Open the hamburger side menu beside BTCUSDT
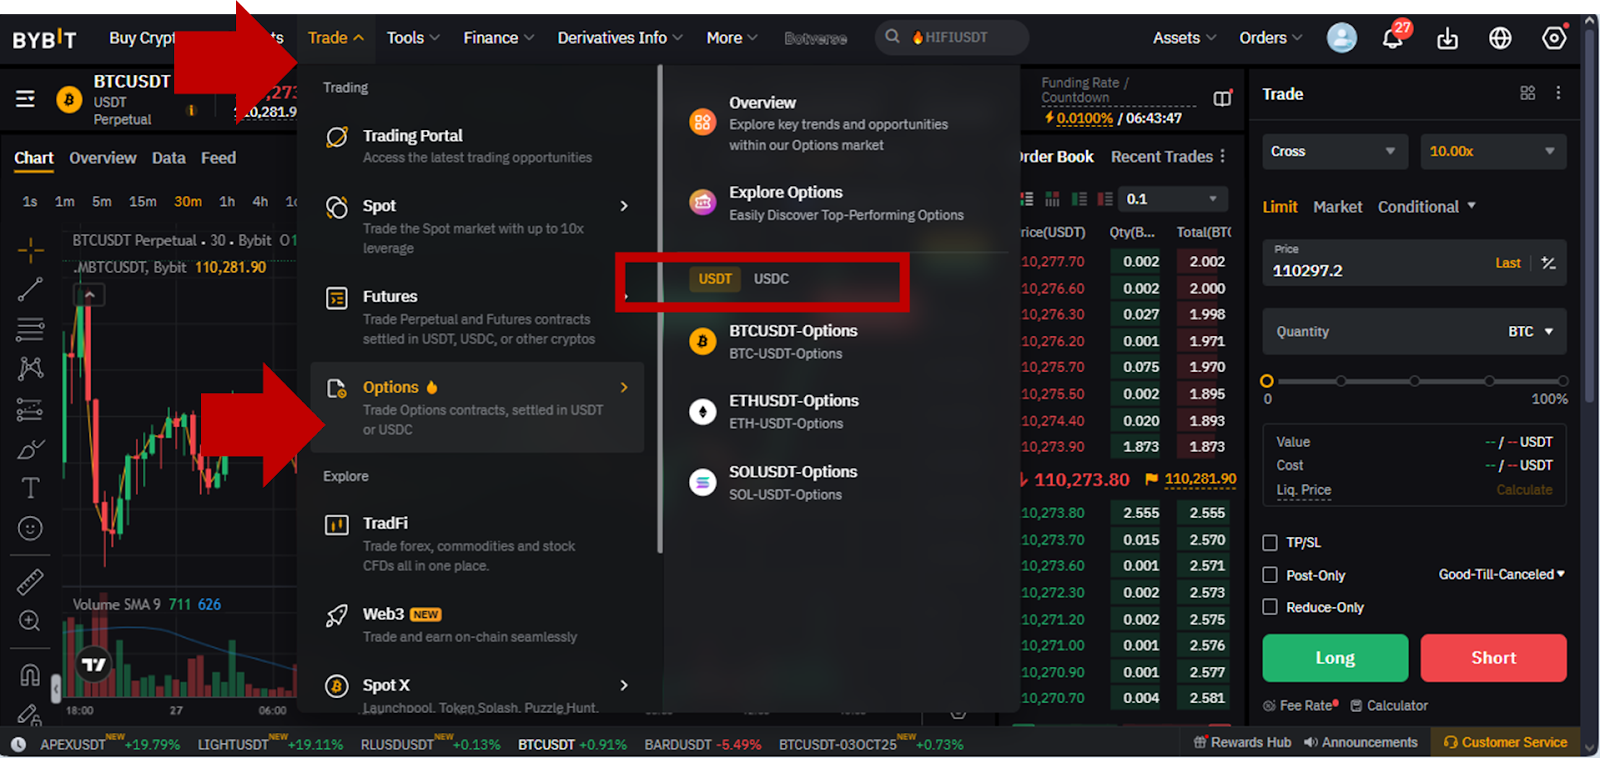The image size is (1600, 758). tap(25, 98)
